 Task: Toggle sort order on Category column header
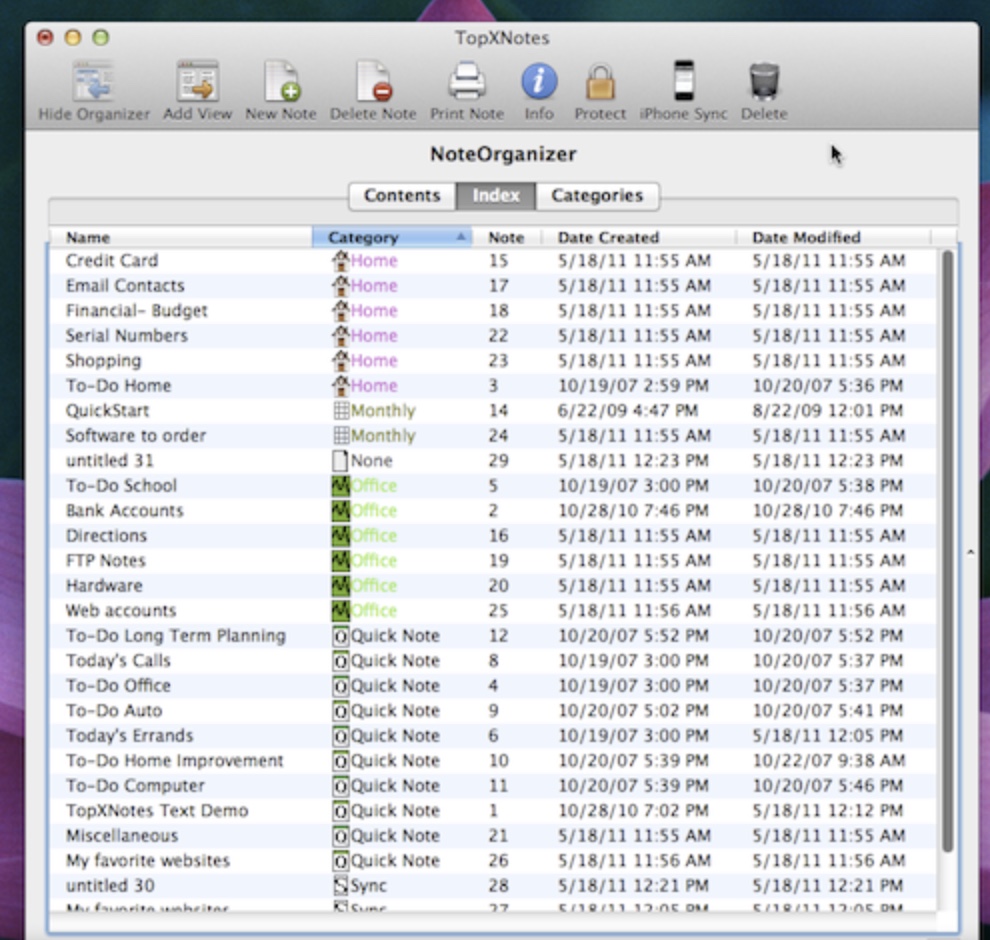(390, 238)
